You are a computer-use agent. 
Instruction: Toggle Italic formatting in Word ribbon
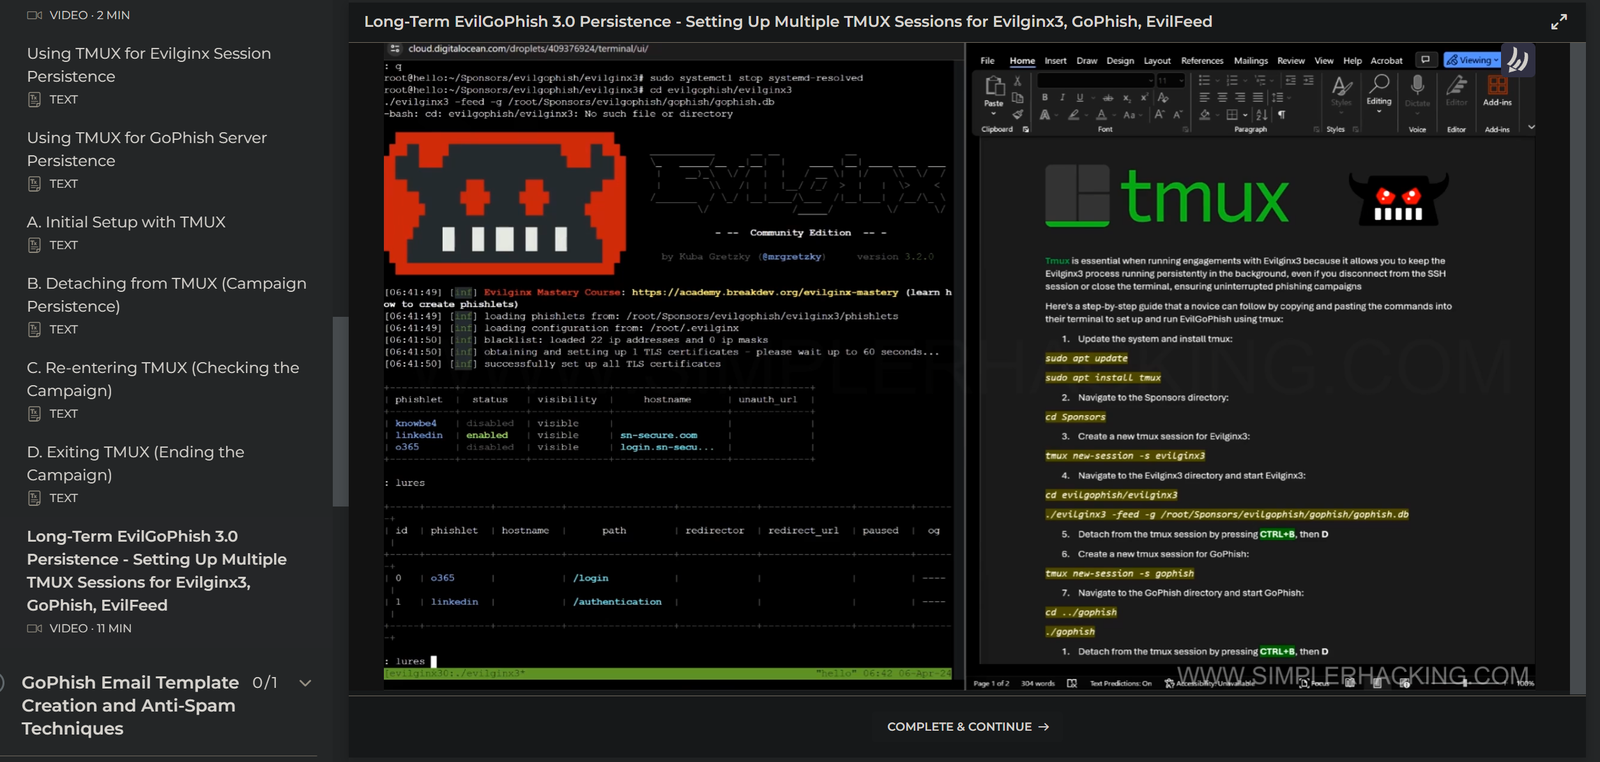coord(1062,98)
